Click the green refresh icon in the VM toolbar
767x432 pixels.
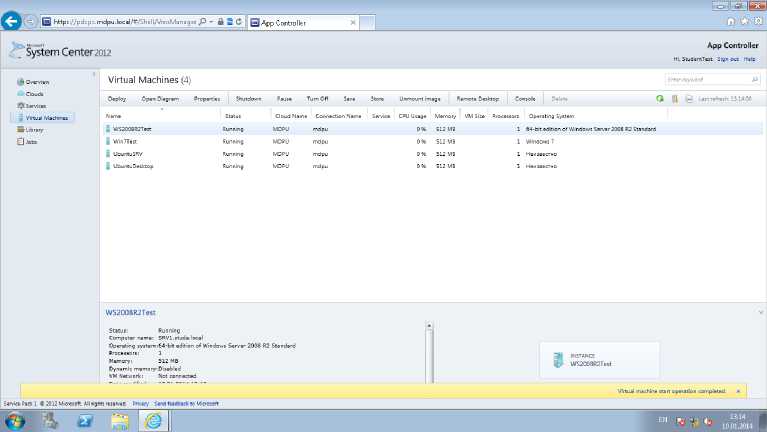click(660, 99)
